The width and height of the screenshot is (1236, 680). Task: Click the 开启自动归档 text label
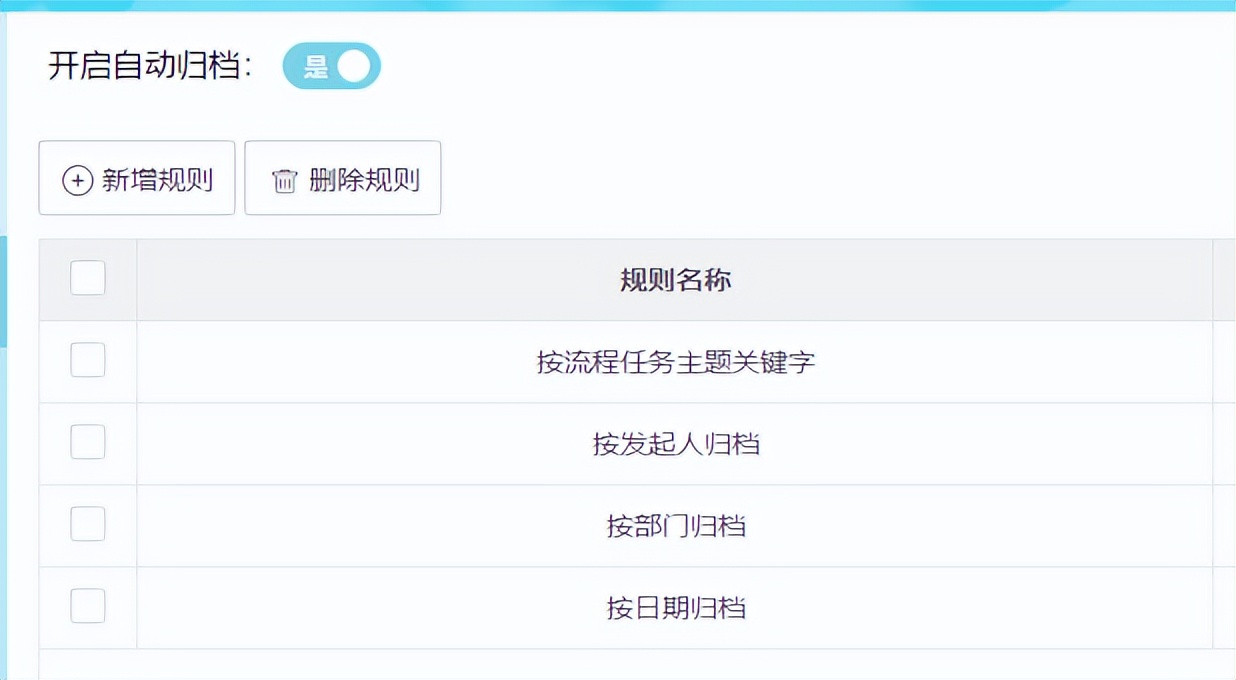(x=148, y=64)
